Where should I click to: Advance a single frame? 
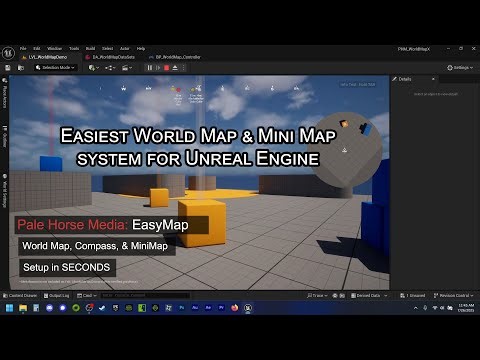(x=158, y=68)
